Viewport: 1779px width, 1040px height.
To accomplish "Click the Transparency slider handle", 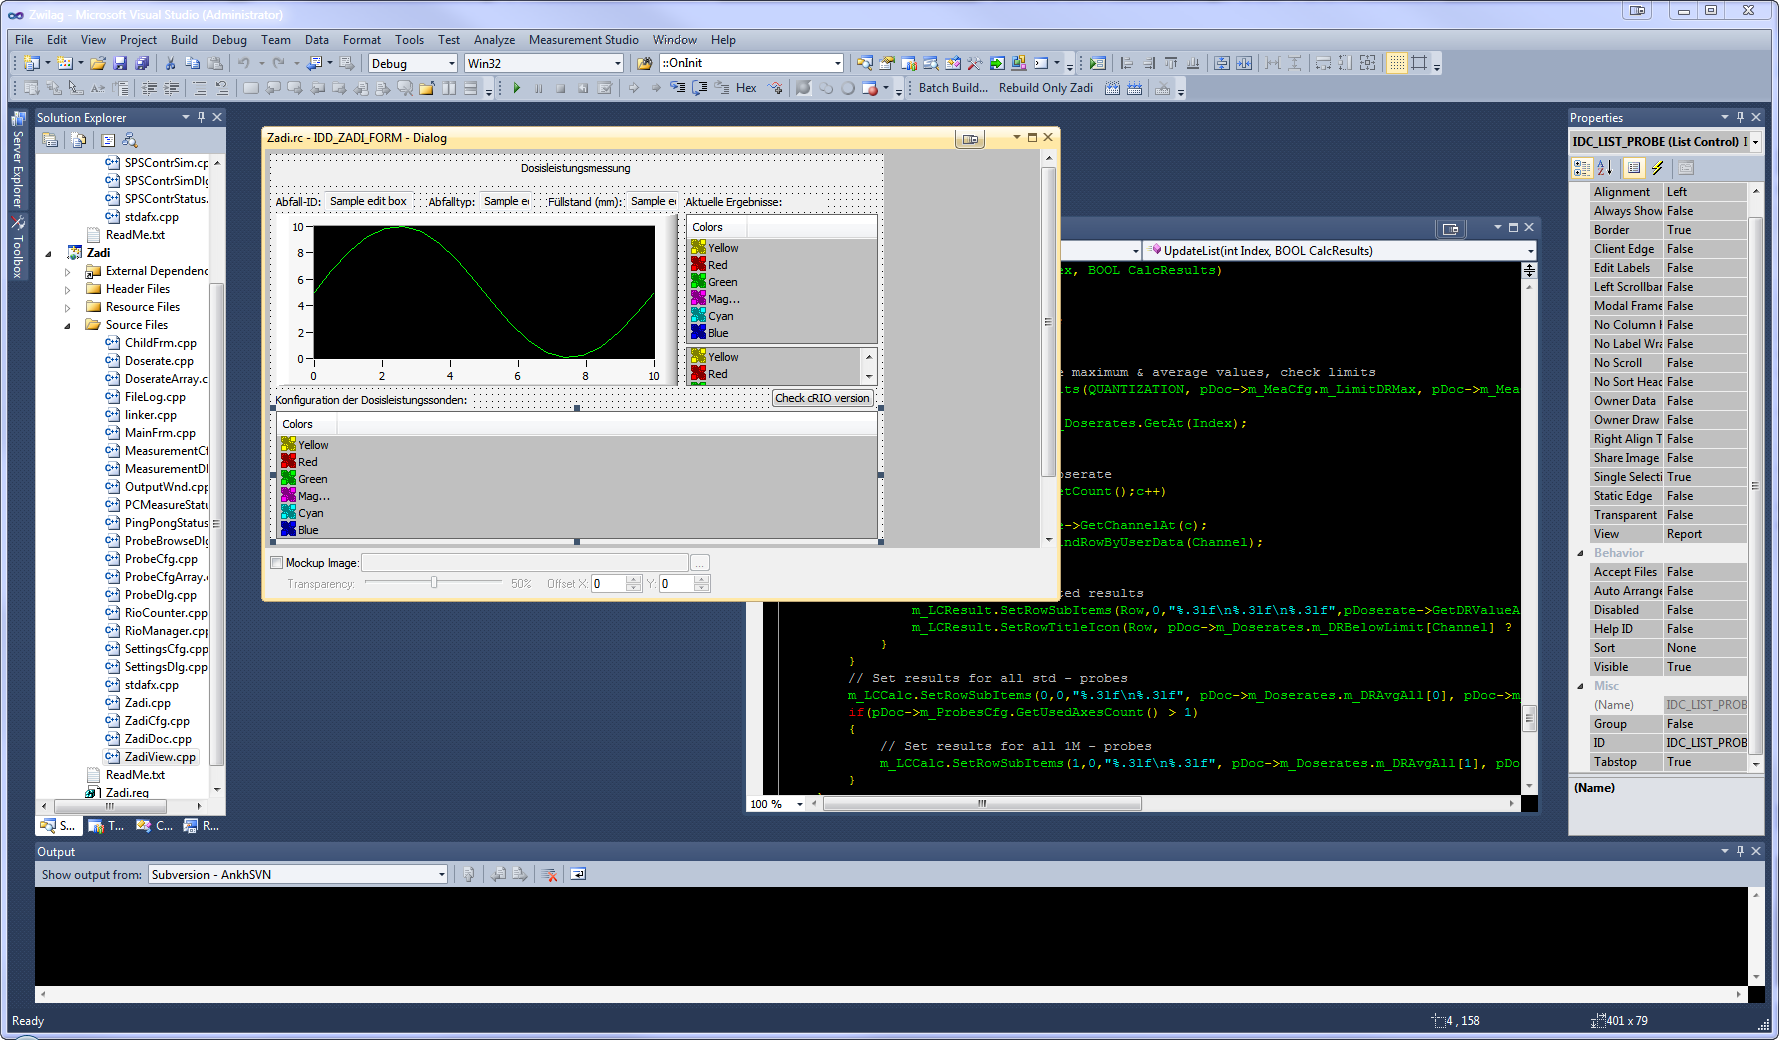I will (434, 583).
